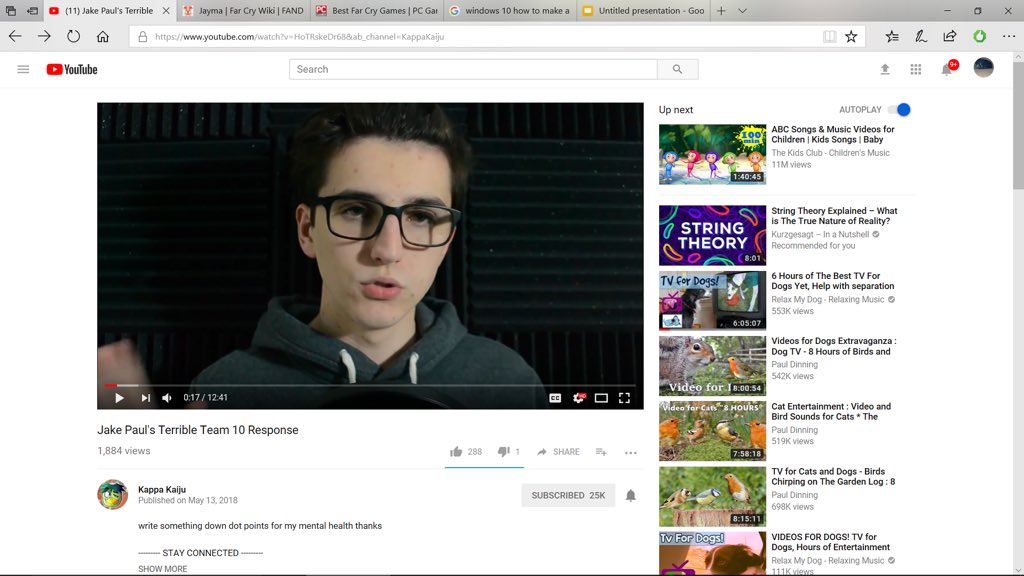Refresh the current page

73,37
